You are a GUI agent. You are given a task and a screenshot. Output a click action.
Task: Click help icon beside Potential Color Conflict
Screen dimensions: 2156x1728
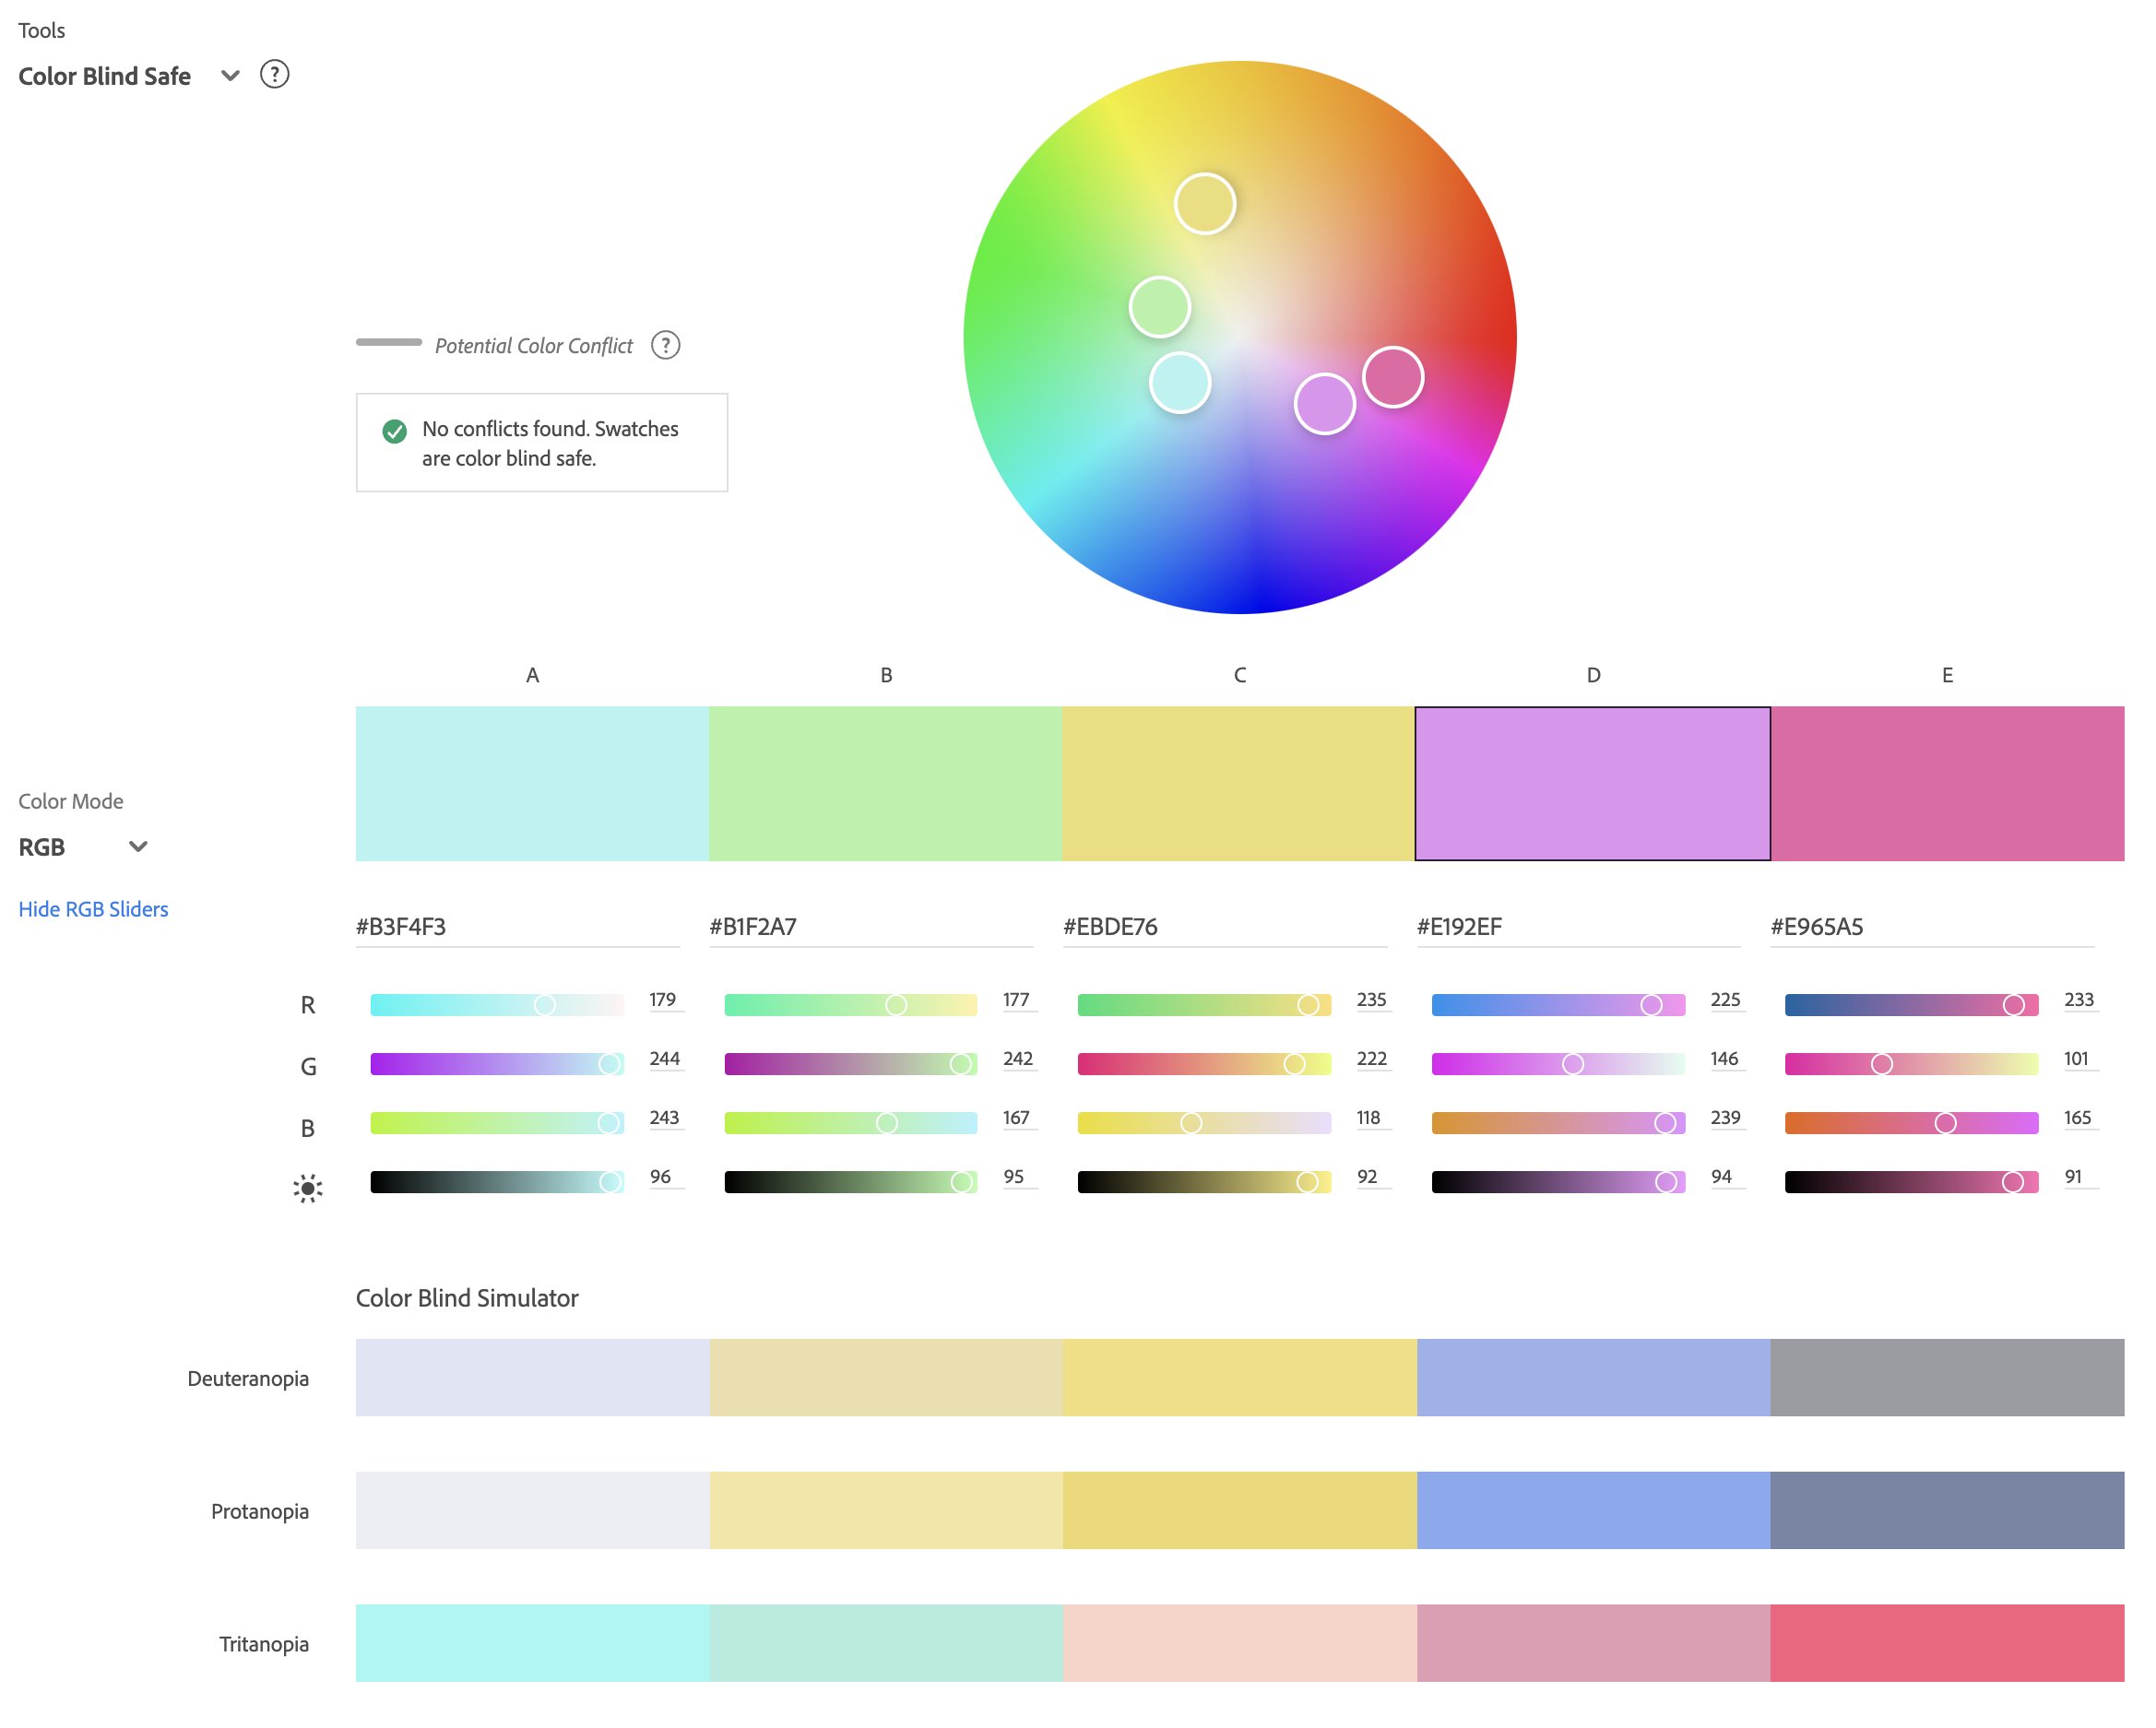point(665,345)
